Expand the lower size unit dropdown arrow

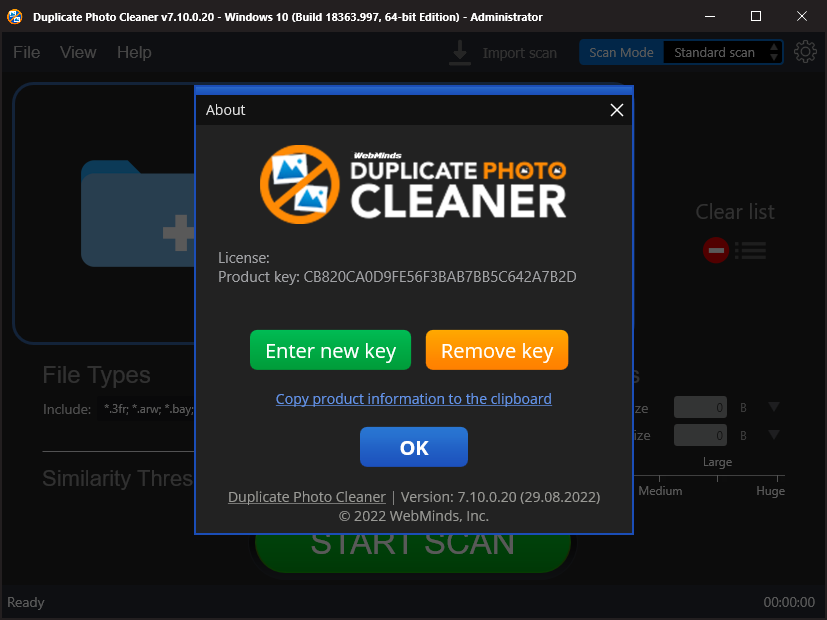[x=774, y=434]
